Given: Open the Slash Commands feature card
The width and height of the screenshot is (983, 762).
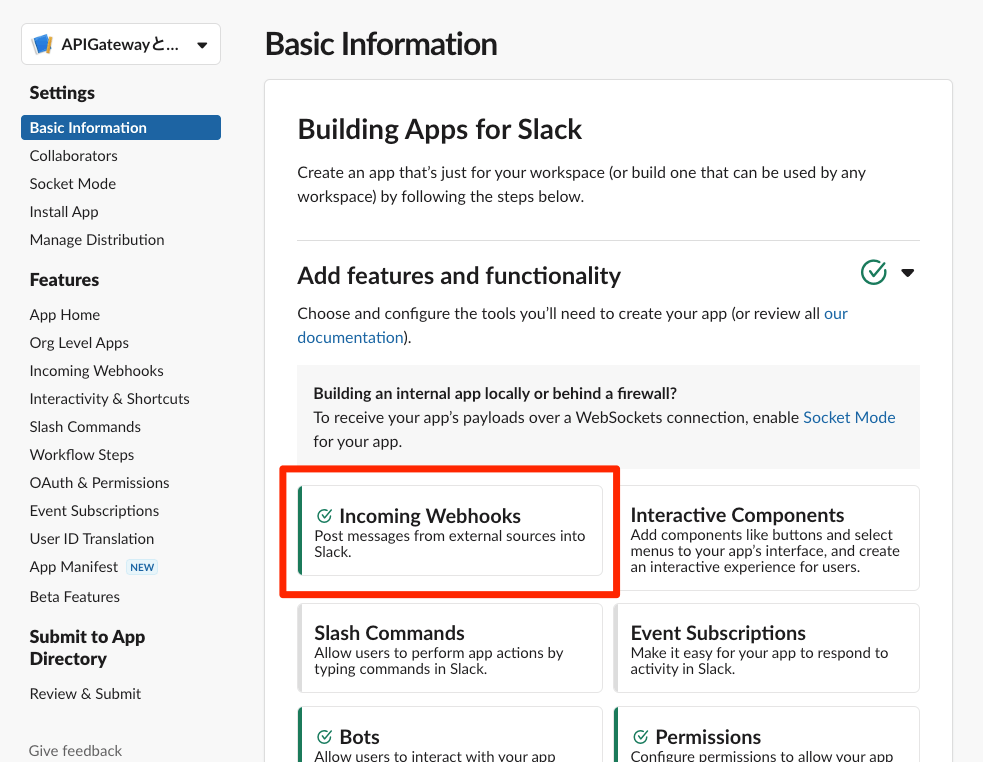Looking at the screenshot, I should point(450,648).
